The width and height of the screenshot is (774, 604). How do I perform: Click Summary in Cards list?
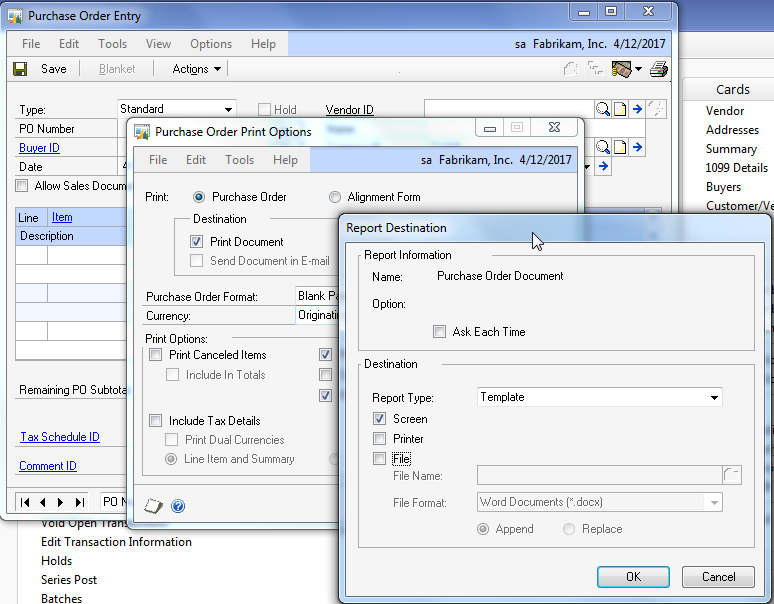pyautogui.click(x=731, y=149)
